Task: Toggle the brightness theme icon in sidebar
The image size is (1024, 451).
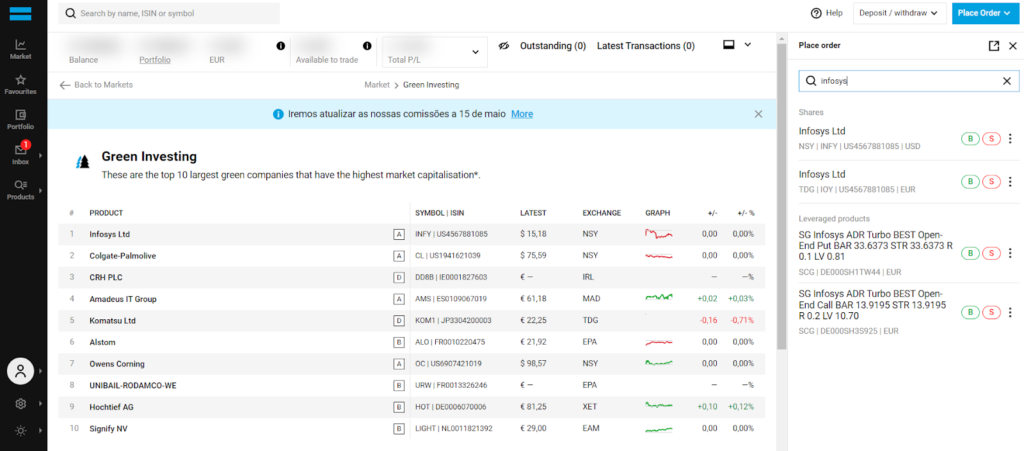Action: [20, 430]
